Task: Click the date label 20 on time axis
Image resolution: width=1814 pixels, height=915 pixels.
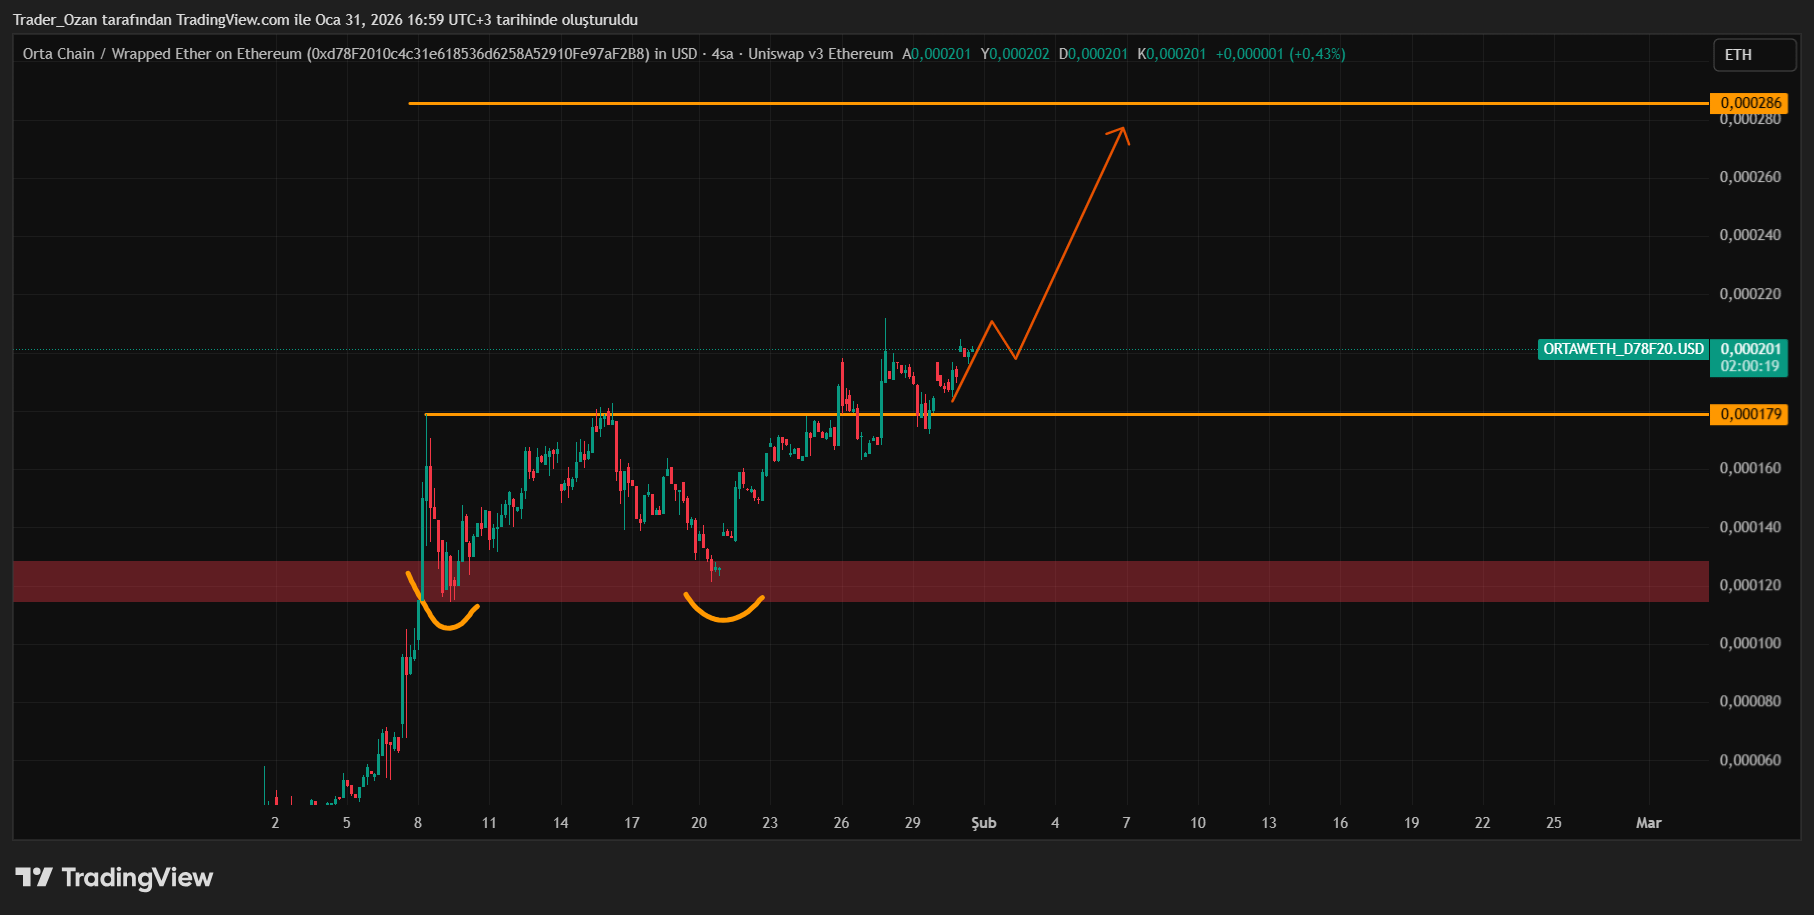Action: click(x=699, y=823)
